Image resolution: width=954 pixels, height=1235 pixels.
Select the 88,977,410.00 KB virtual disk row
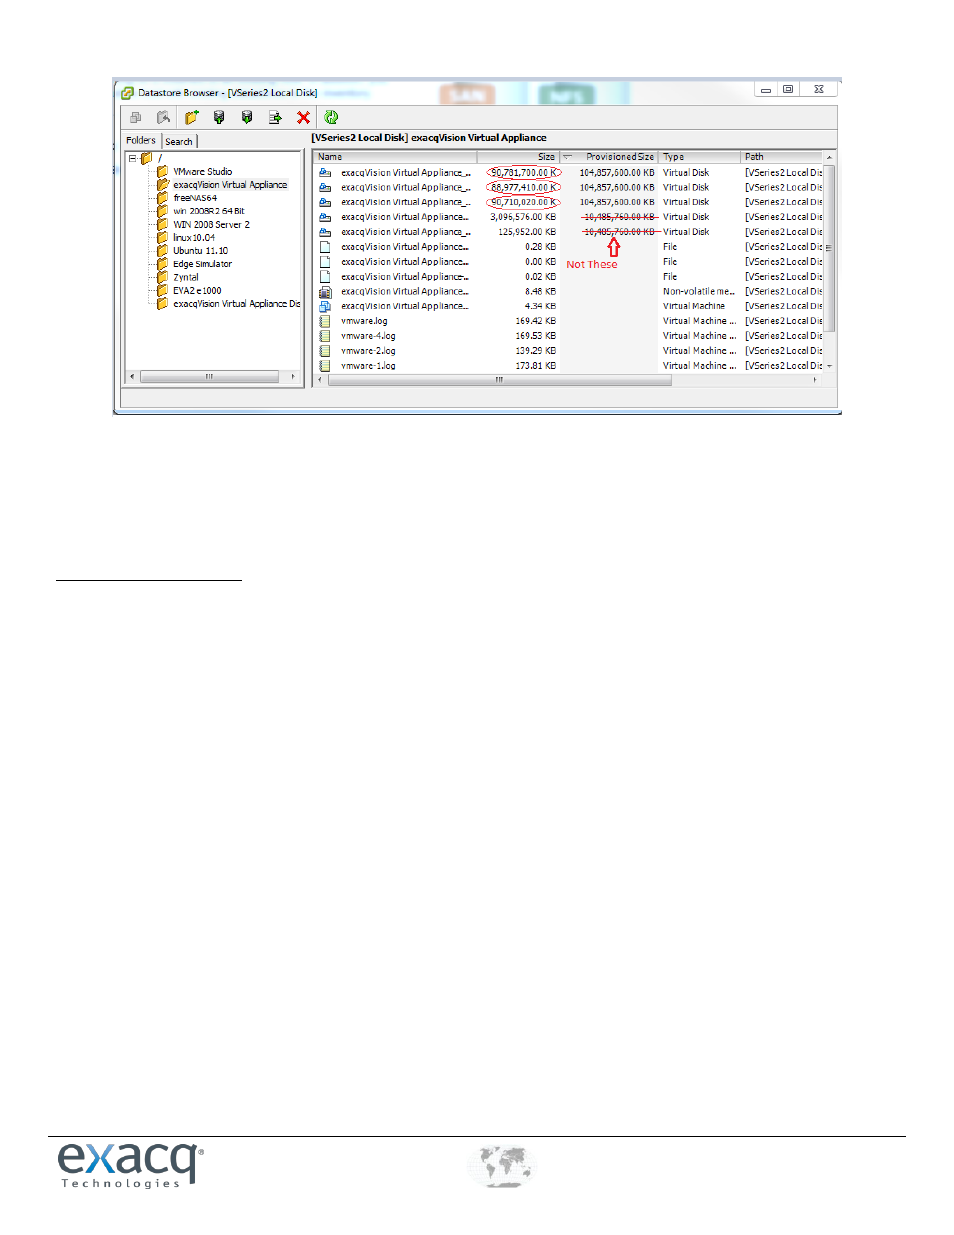[x=570, y=187]
